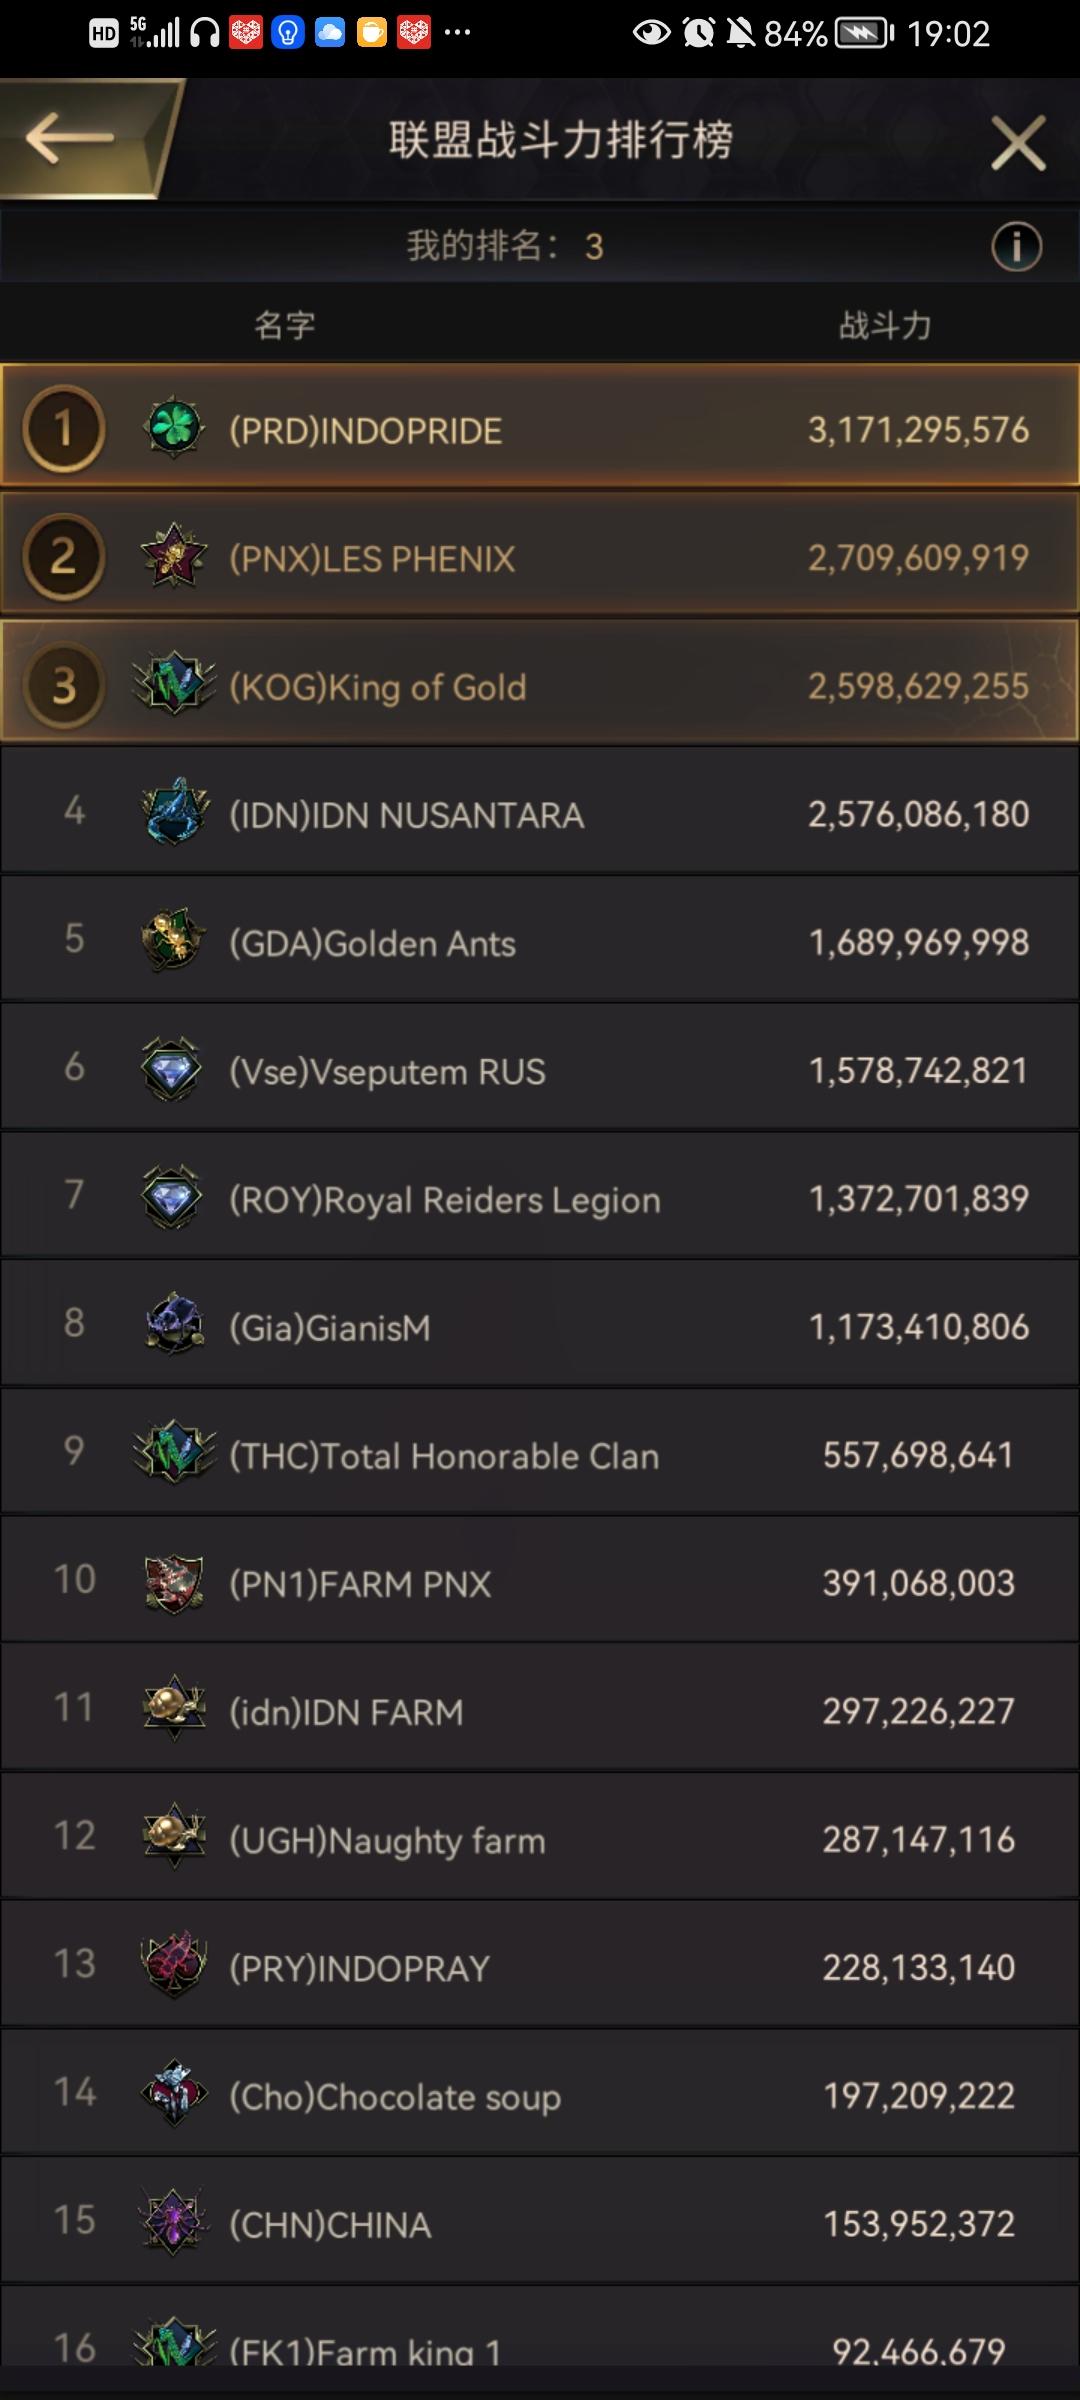The height and width of the screenshot is (2400, 1080).
Task: Select the (UGH)Naughty farm entry
Action: 540,1836
